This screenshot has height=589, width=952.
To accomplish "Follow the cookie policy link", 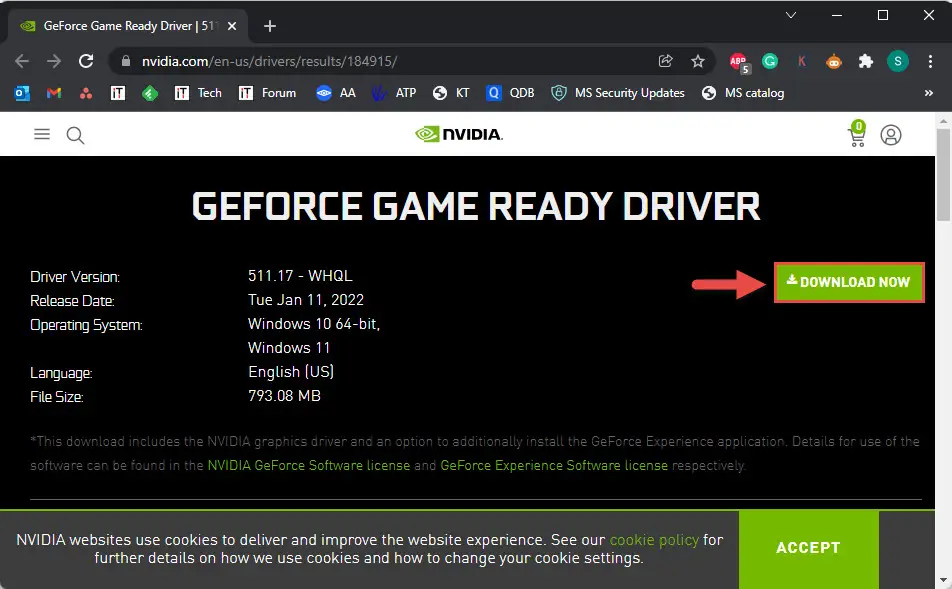I will click(x=654, y=540).
